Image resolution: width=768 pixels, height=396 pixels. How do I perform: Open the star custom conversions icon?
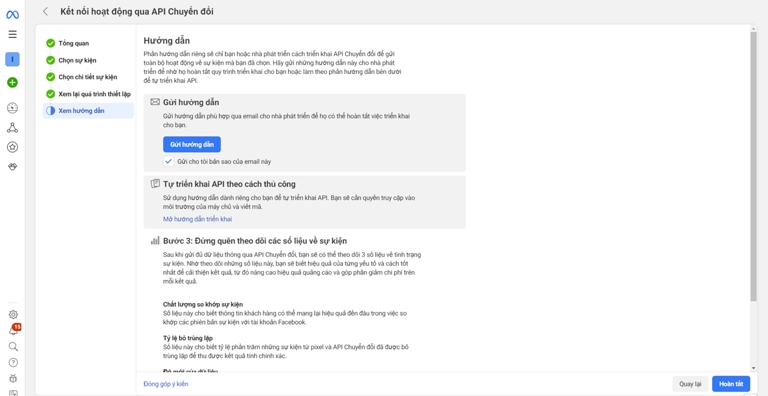(x=12, y=147)
